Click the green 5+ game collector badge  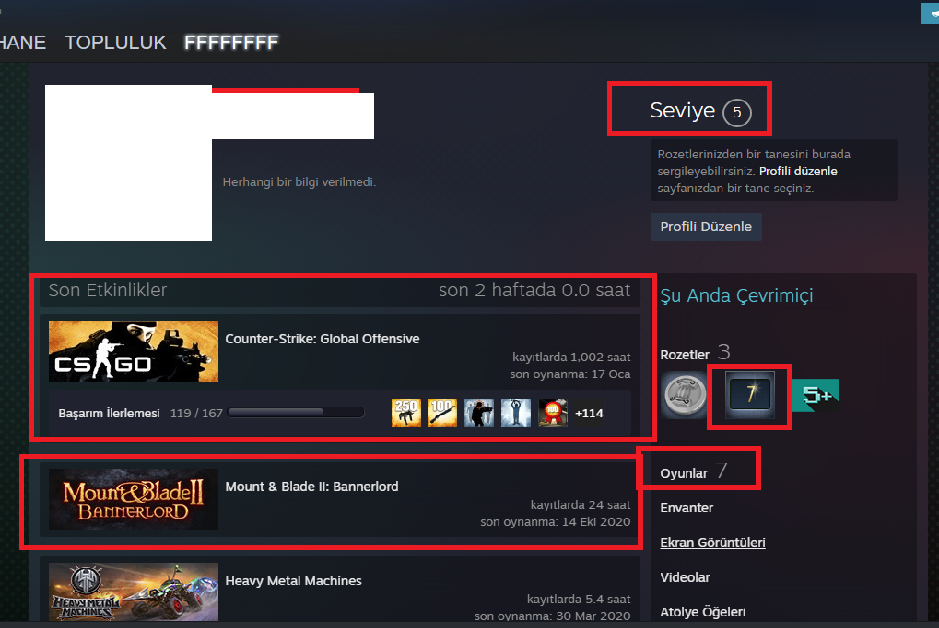tap(816, 395)
